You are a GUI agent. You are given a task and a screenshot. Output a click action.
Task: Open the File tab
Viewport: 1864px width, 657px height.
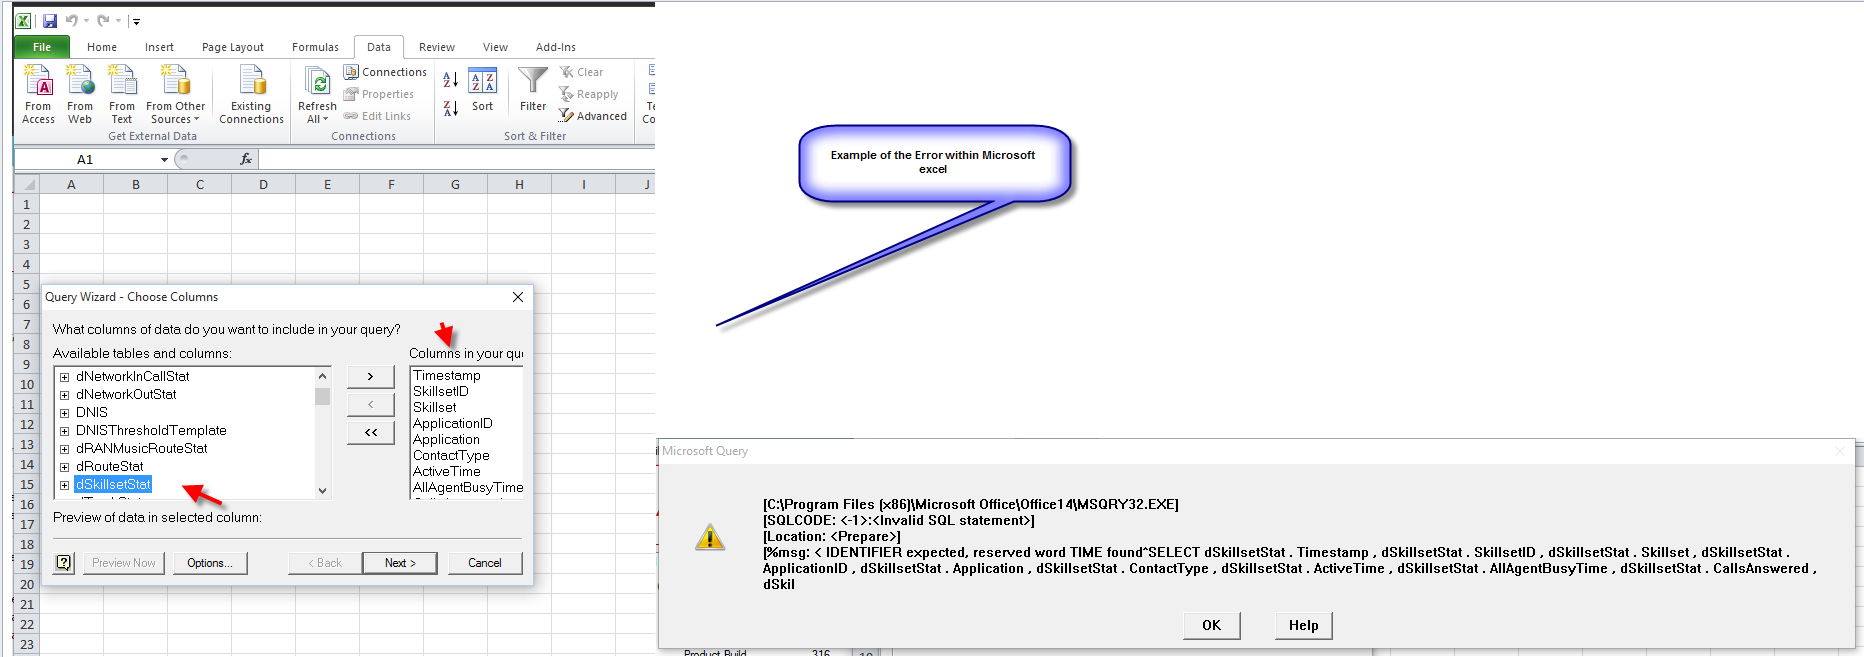[x=42, y=47]
